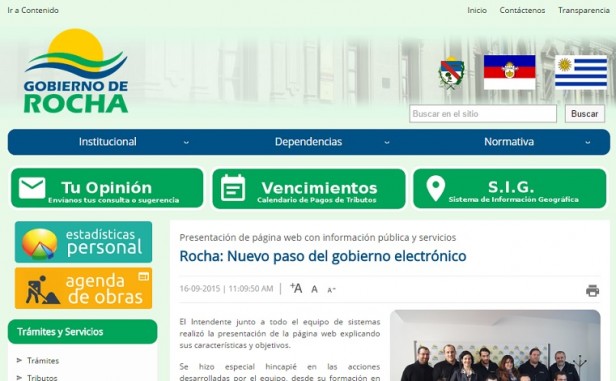
Task: Print the article using printer icon
Action: point(592,290)
